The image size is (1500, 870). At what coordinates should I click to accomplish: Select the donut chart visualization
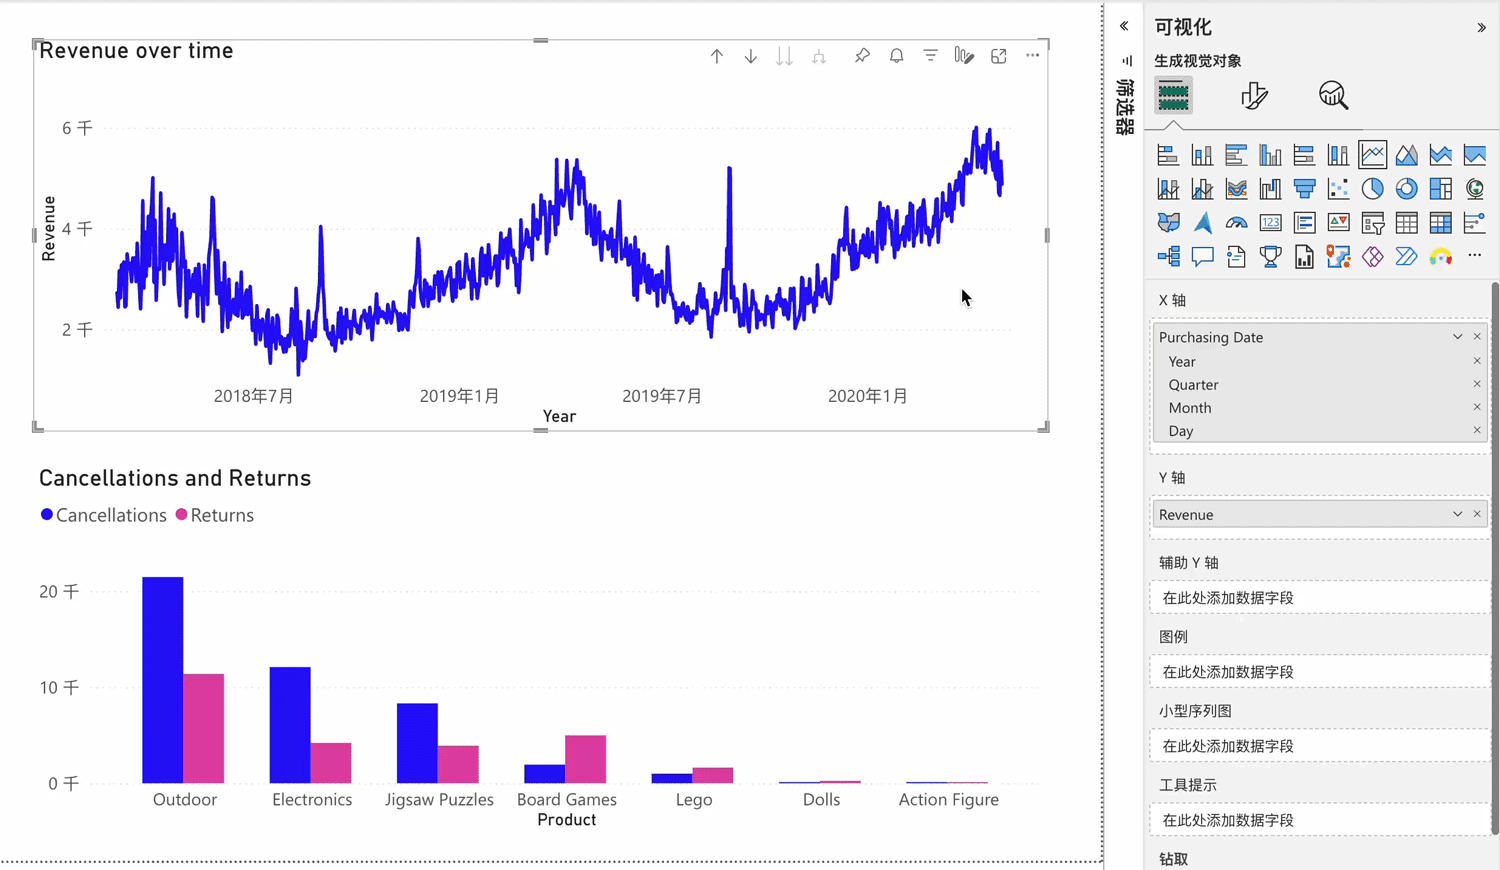(x=1406, y=189)
